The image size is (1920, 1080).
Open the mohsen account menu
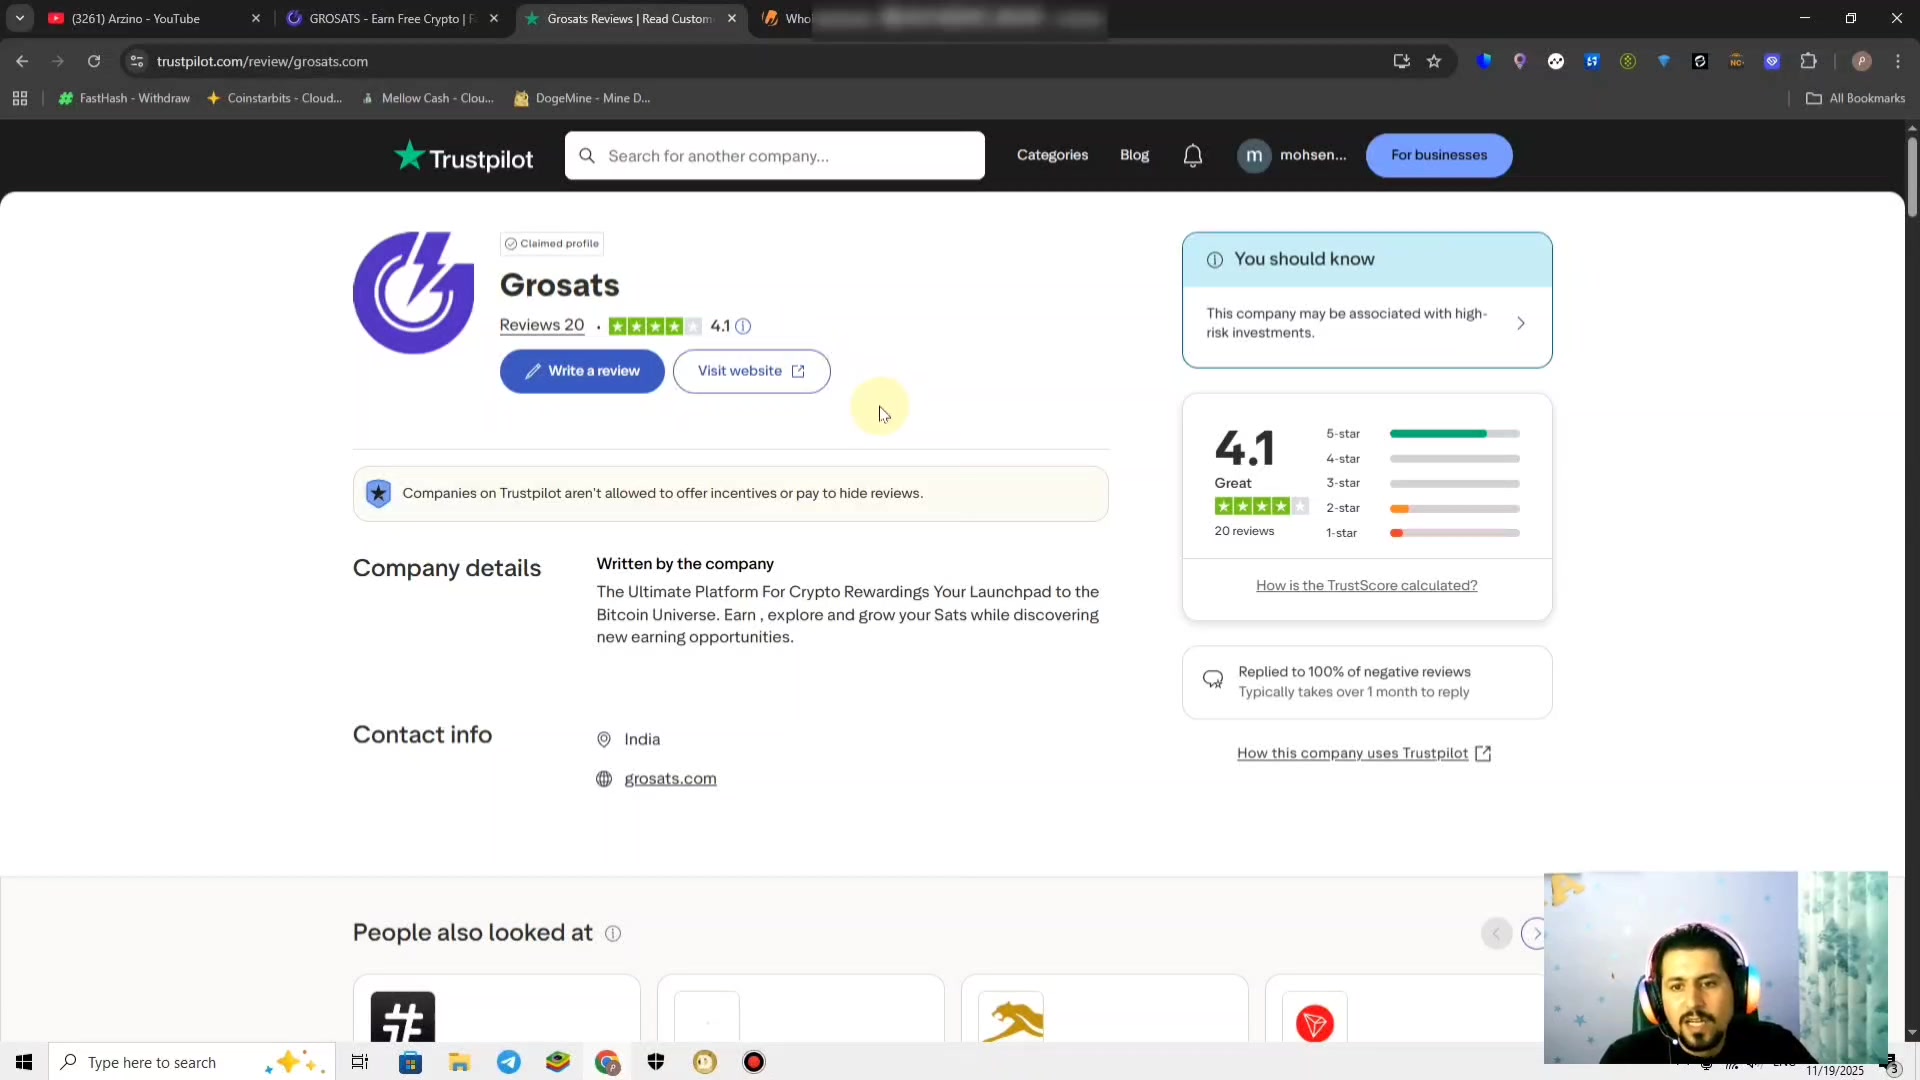click(1292, 155)
